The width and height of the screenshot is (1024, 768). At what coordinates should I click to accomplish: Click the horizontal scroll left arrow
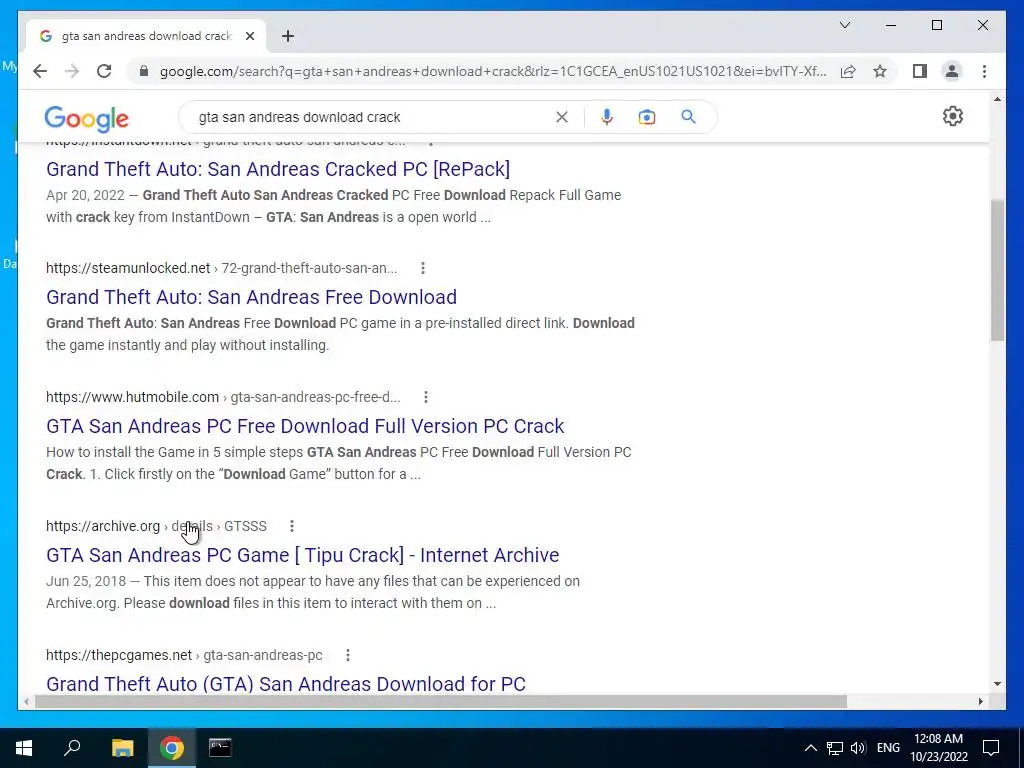[x=26, y=701]
